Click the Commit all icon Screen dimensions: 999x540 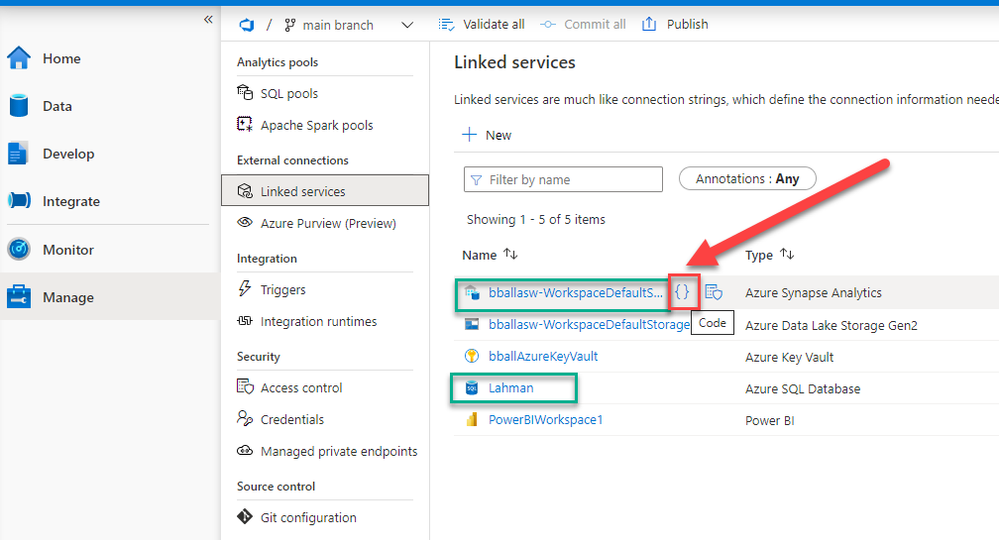point(548,24)
